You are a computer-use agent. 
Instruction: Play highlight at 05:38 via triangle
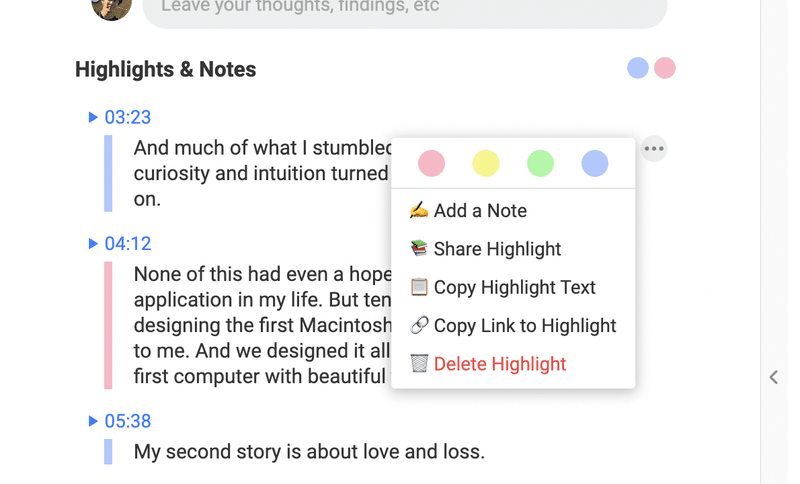click(93, 421)
